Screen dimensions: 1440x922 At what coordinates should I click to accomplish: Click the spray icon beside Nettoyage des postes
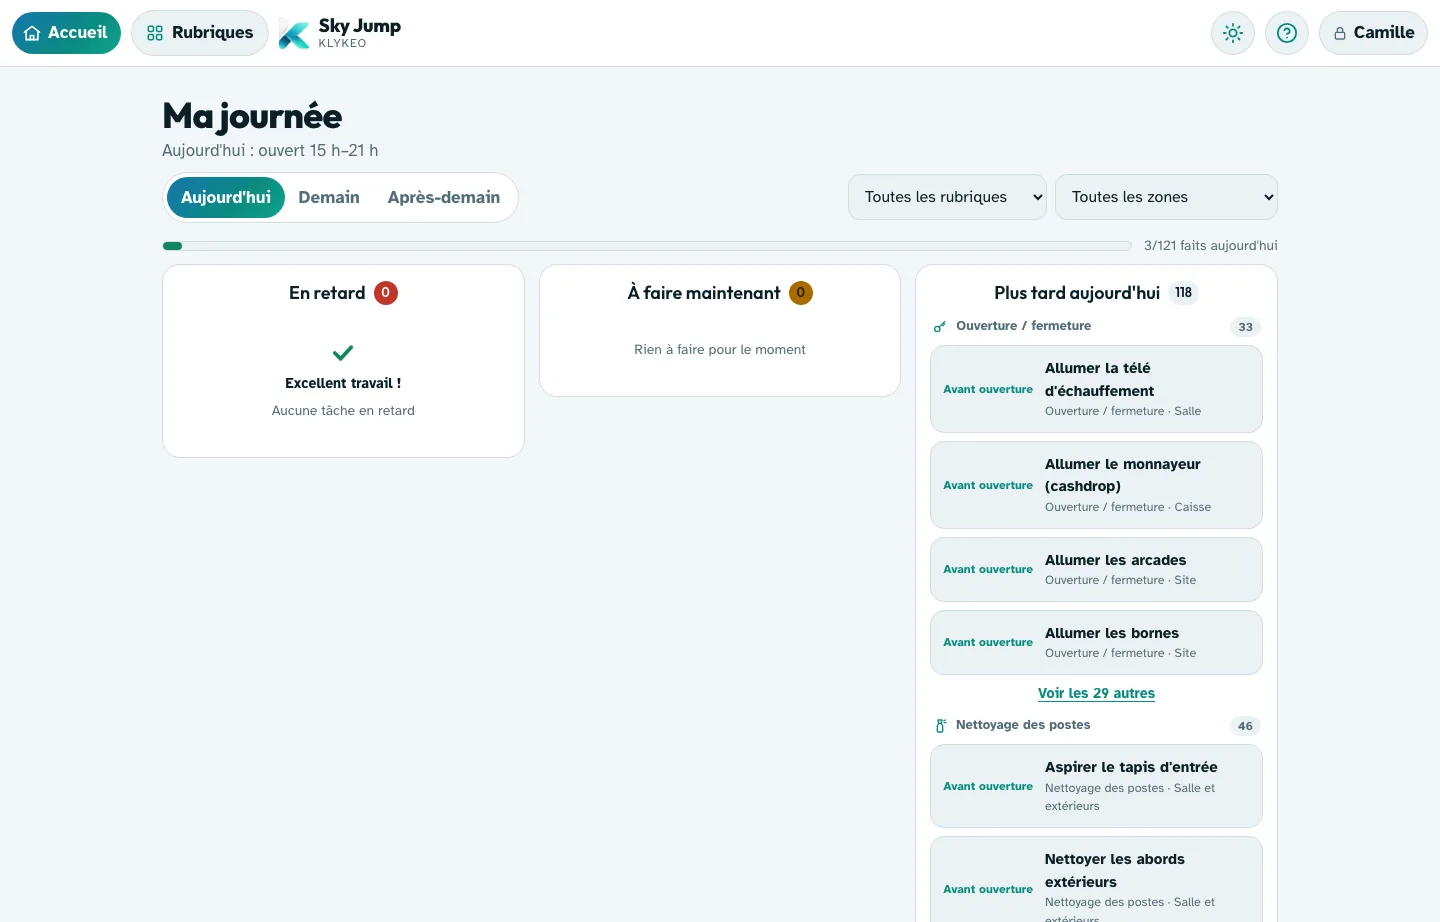[x=940, y=726]
